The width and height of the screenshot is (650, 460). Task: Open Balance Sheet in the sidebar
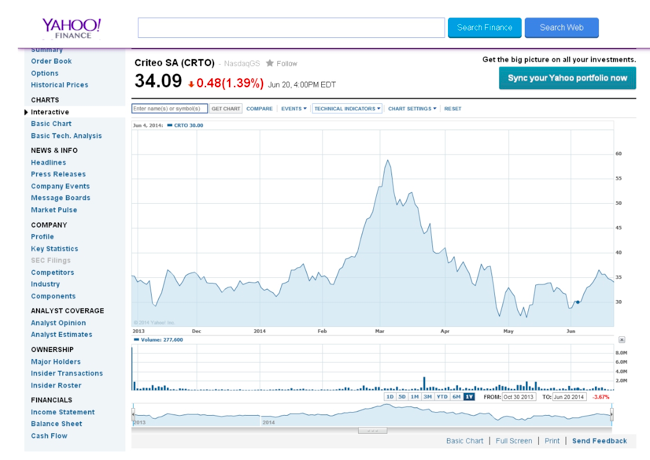click(56, 424)
